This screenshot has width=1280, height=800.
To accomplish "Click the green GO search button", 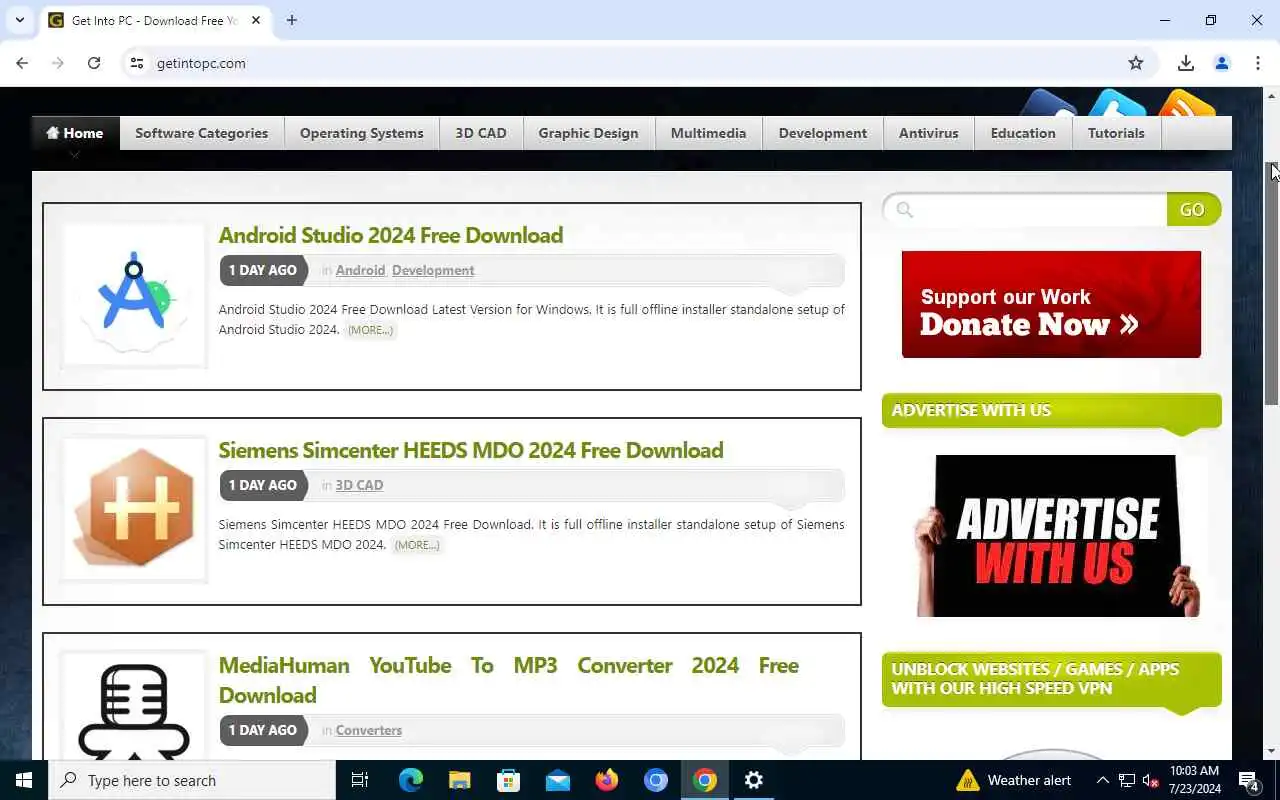I will (x=1193, y=209).
